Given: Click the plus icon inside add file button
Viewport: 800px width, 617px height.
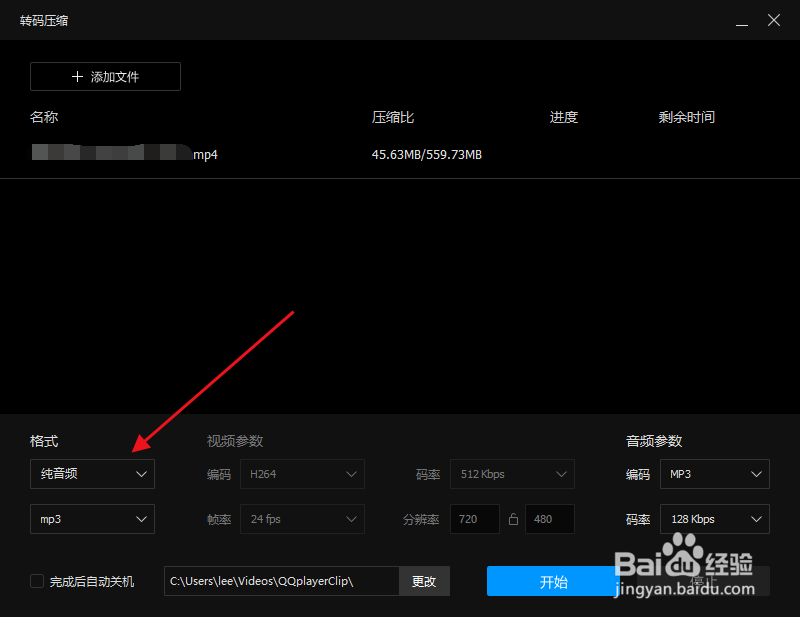Looking at the screenshot, I should (x=76, y=76).
